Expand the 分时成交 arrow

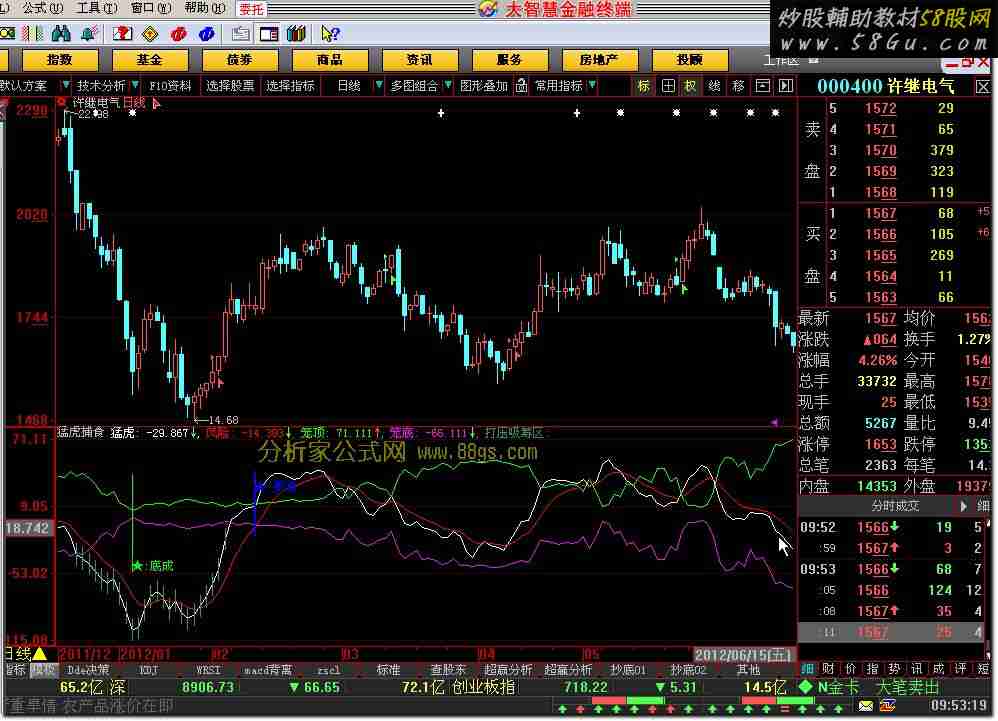[x=964, y=506]
